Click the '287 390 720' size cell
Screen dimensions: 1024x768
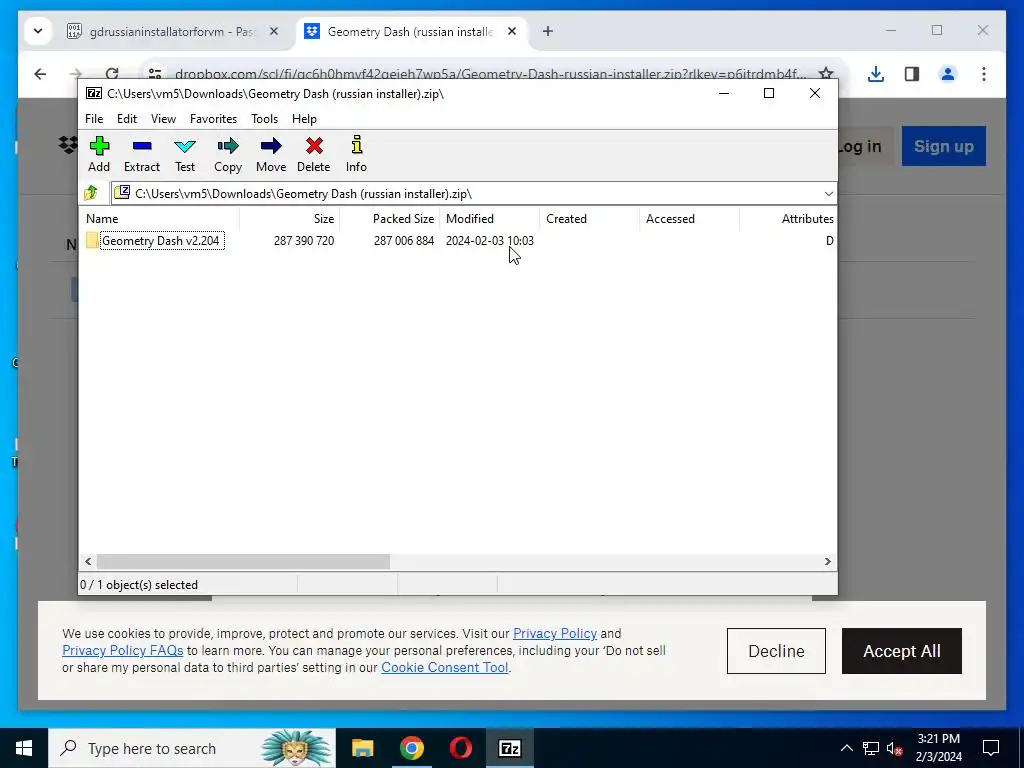304,241
